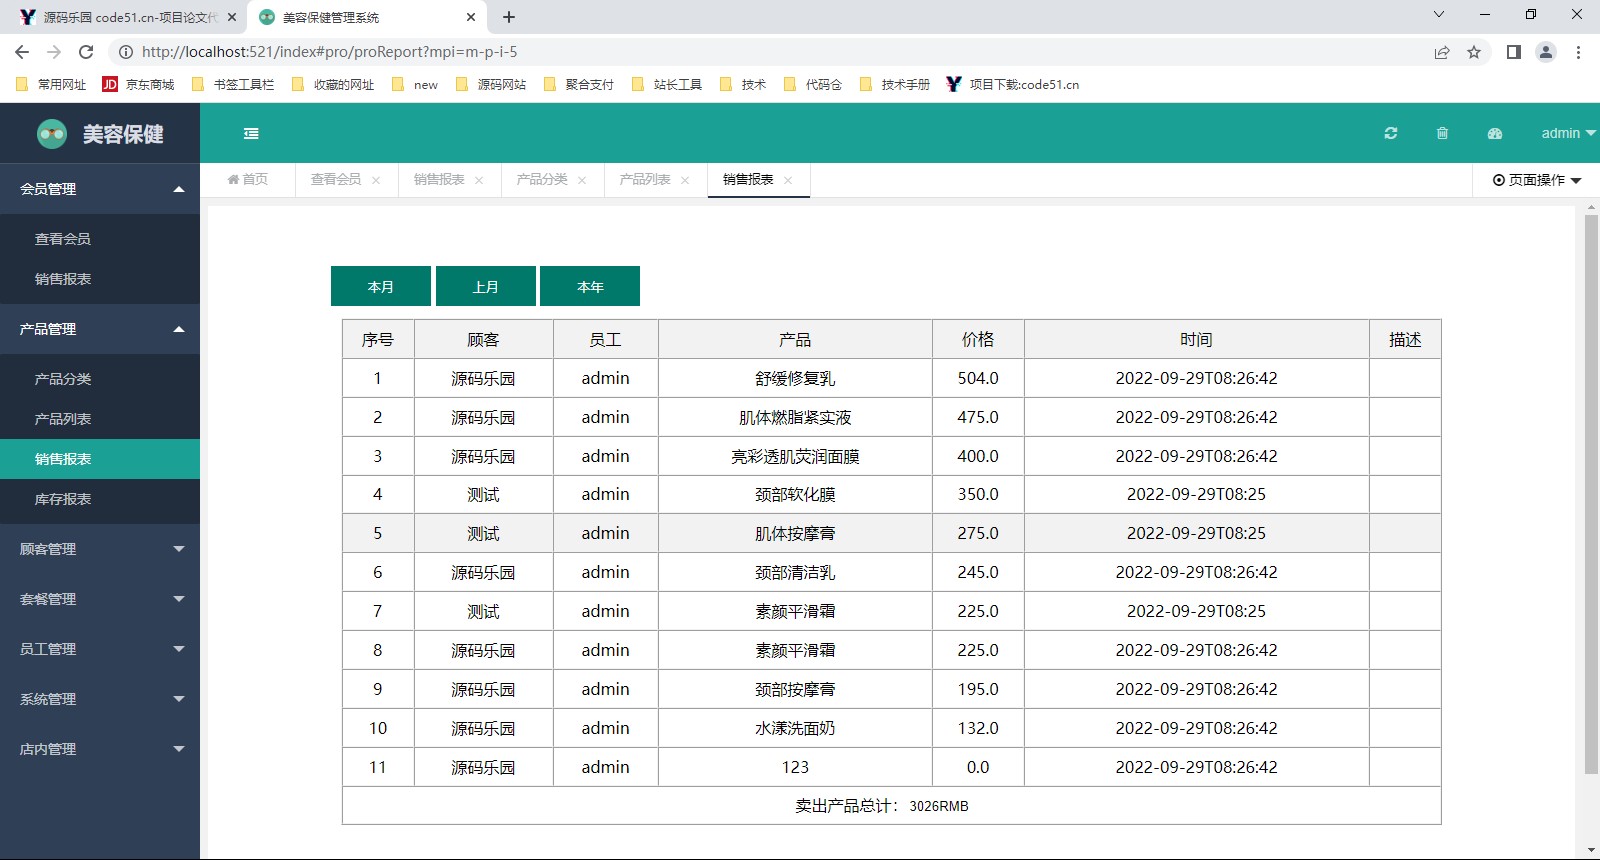Click the site information icon beside the URL

[x=126, y=52]
